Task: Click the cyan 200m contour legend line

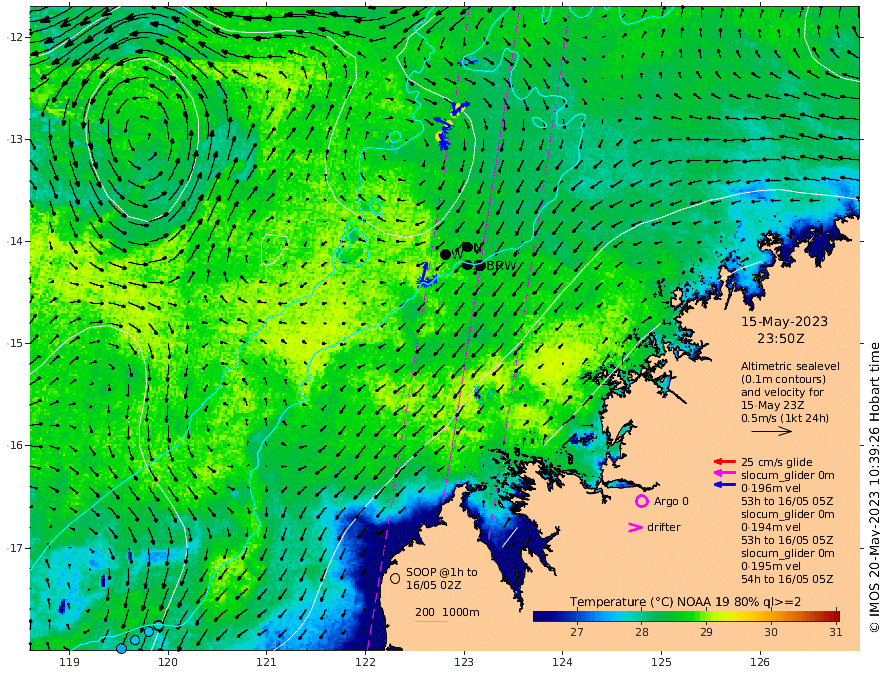Action: tap(431, 621)
